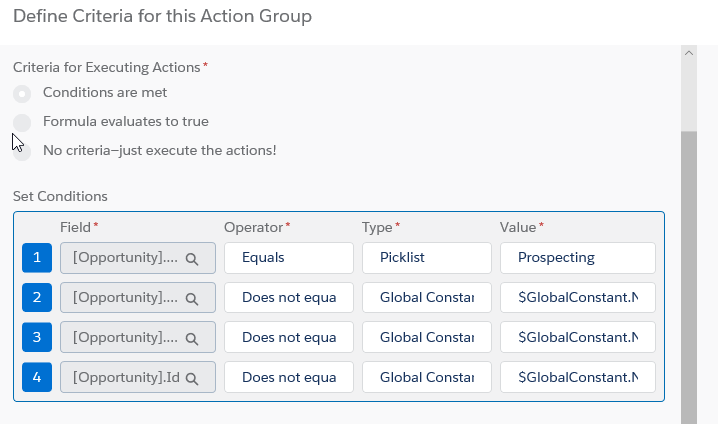
Task: Click the scroll-up arrow at the top of the scrollbar
Action: pos(688,55)
